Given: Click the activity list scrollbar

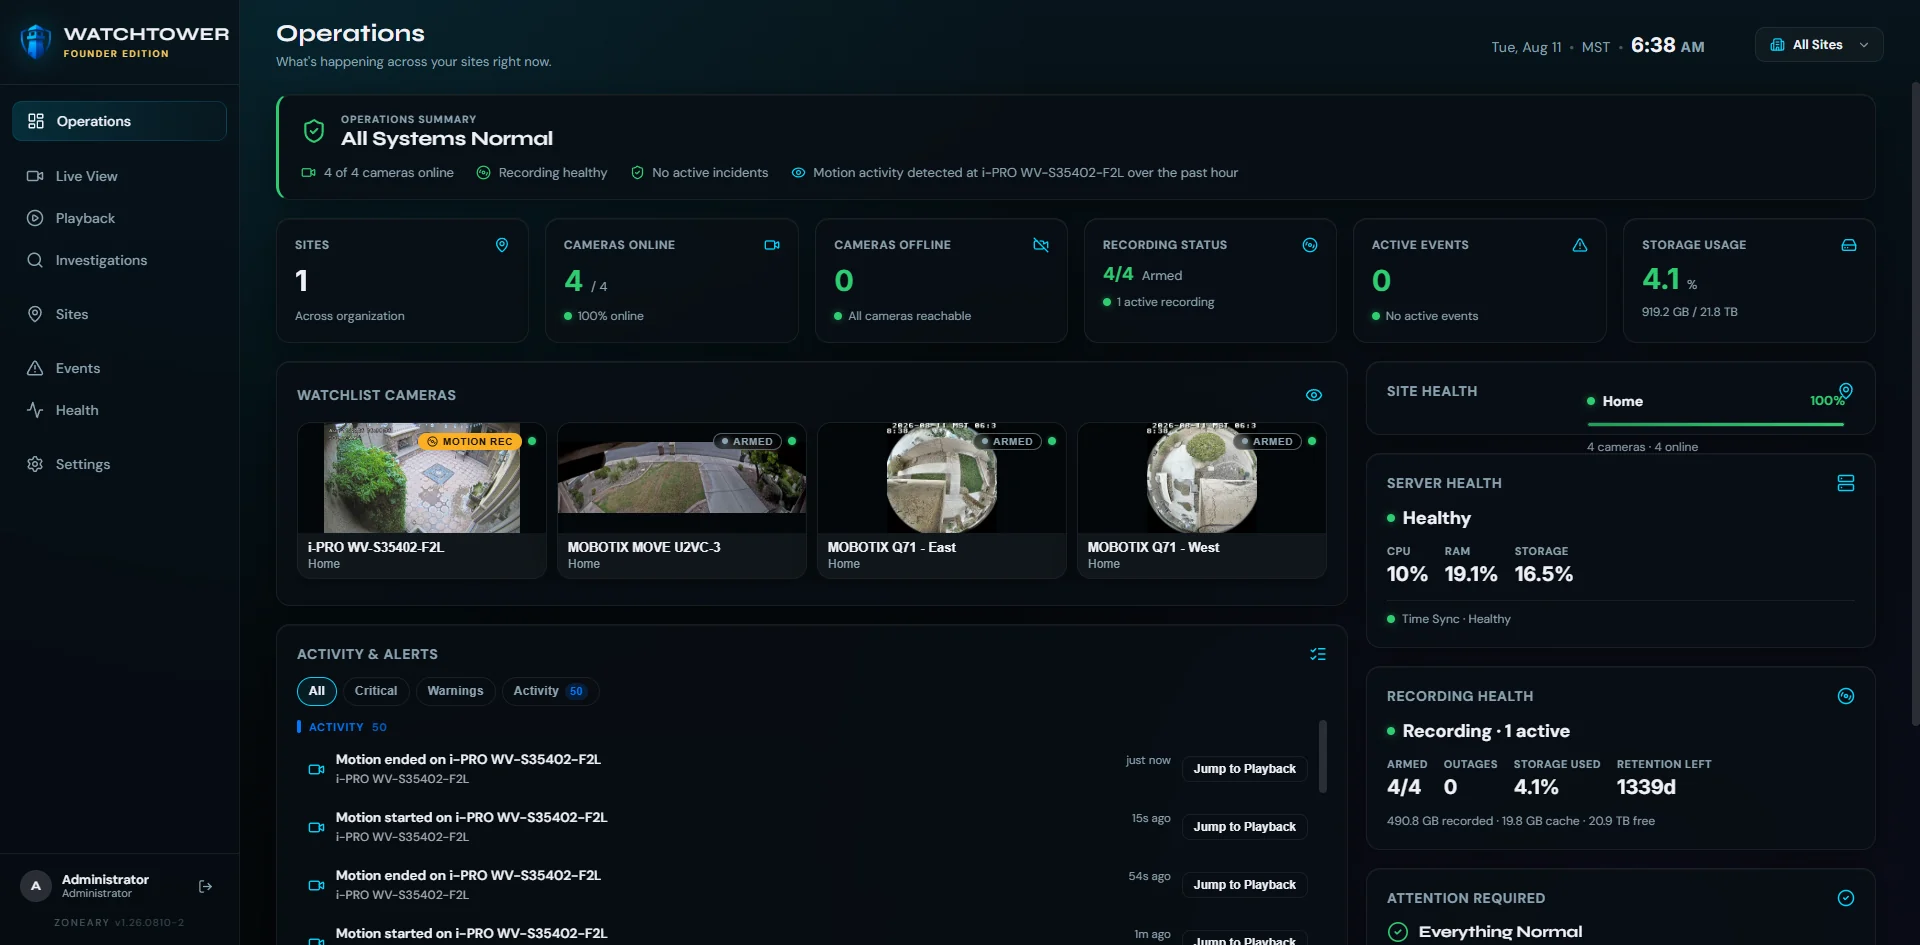Looking at the screenshot, I should (x=1323, y=756).
